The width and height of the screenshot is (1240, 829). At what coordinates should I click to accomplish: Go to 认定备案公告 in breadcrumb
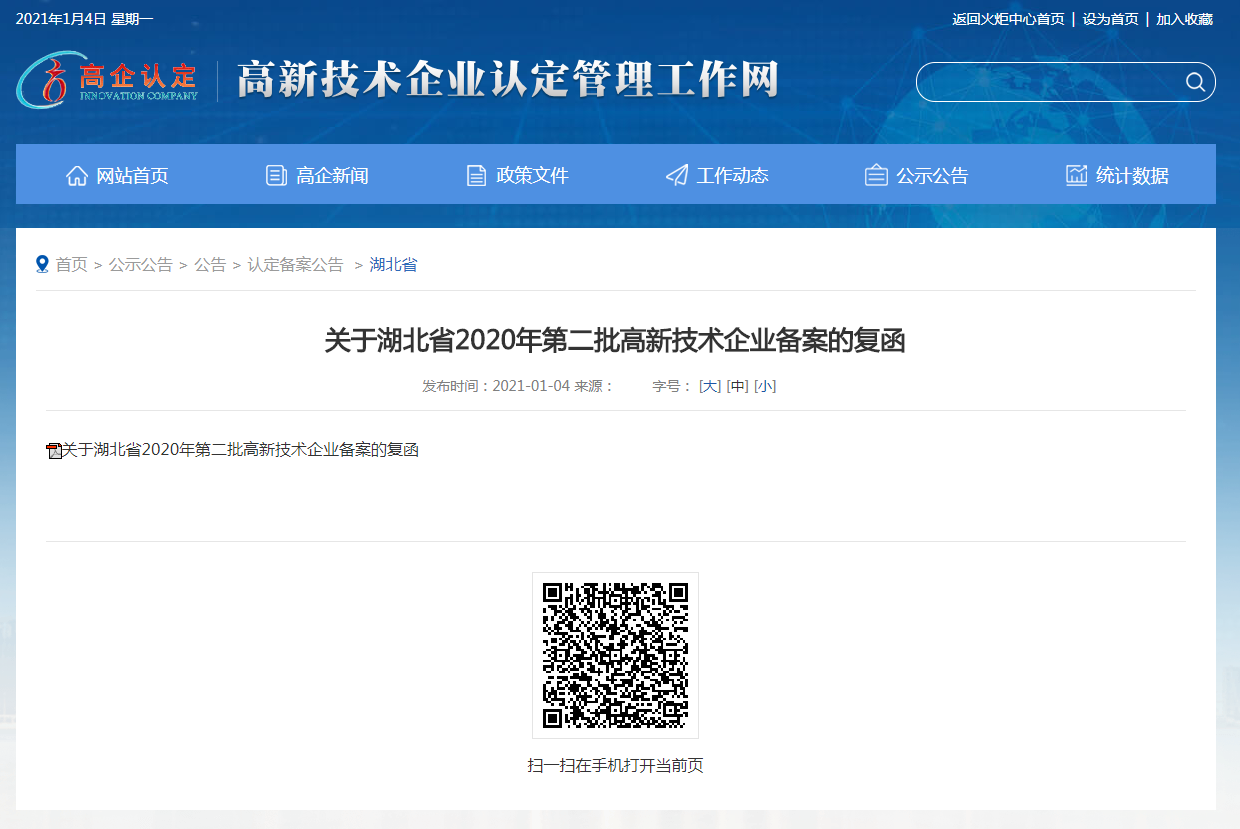[x=295, y=265]
